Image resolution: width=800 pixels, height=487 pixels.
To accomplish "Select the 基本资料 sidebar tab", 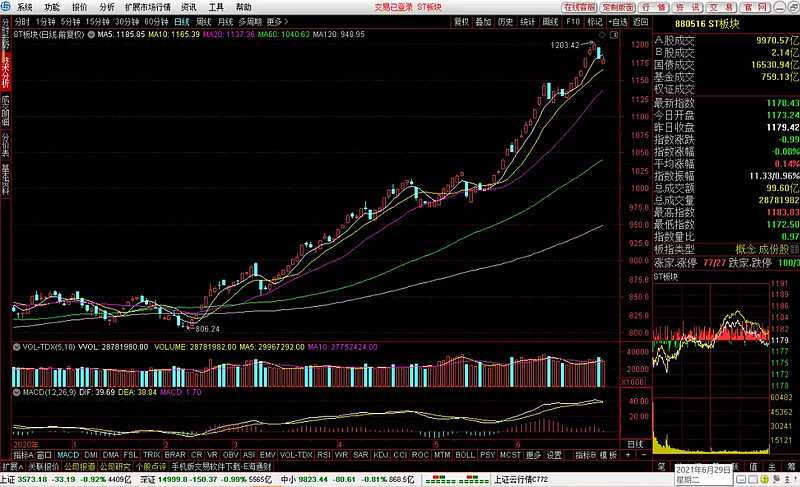I will 6,180.
